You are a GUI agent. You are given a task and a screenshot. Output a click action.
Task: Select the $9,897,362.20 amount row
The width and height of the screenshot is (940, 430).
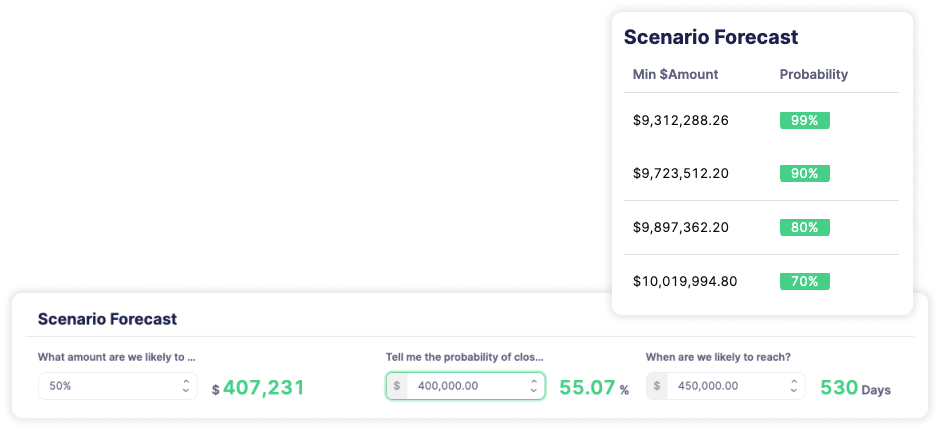[761, 228]
